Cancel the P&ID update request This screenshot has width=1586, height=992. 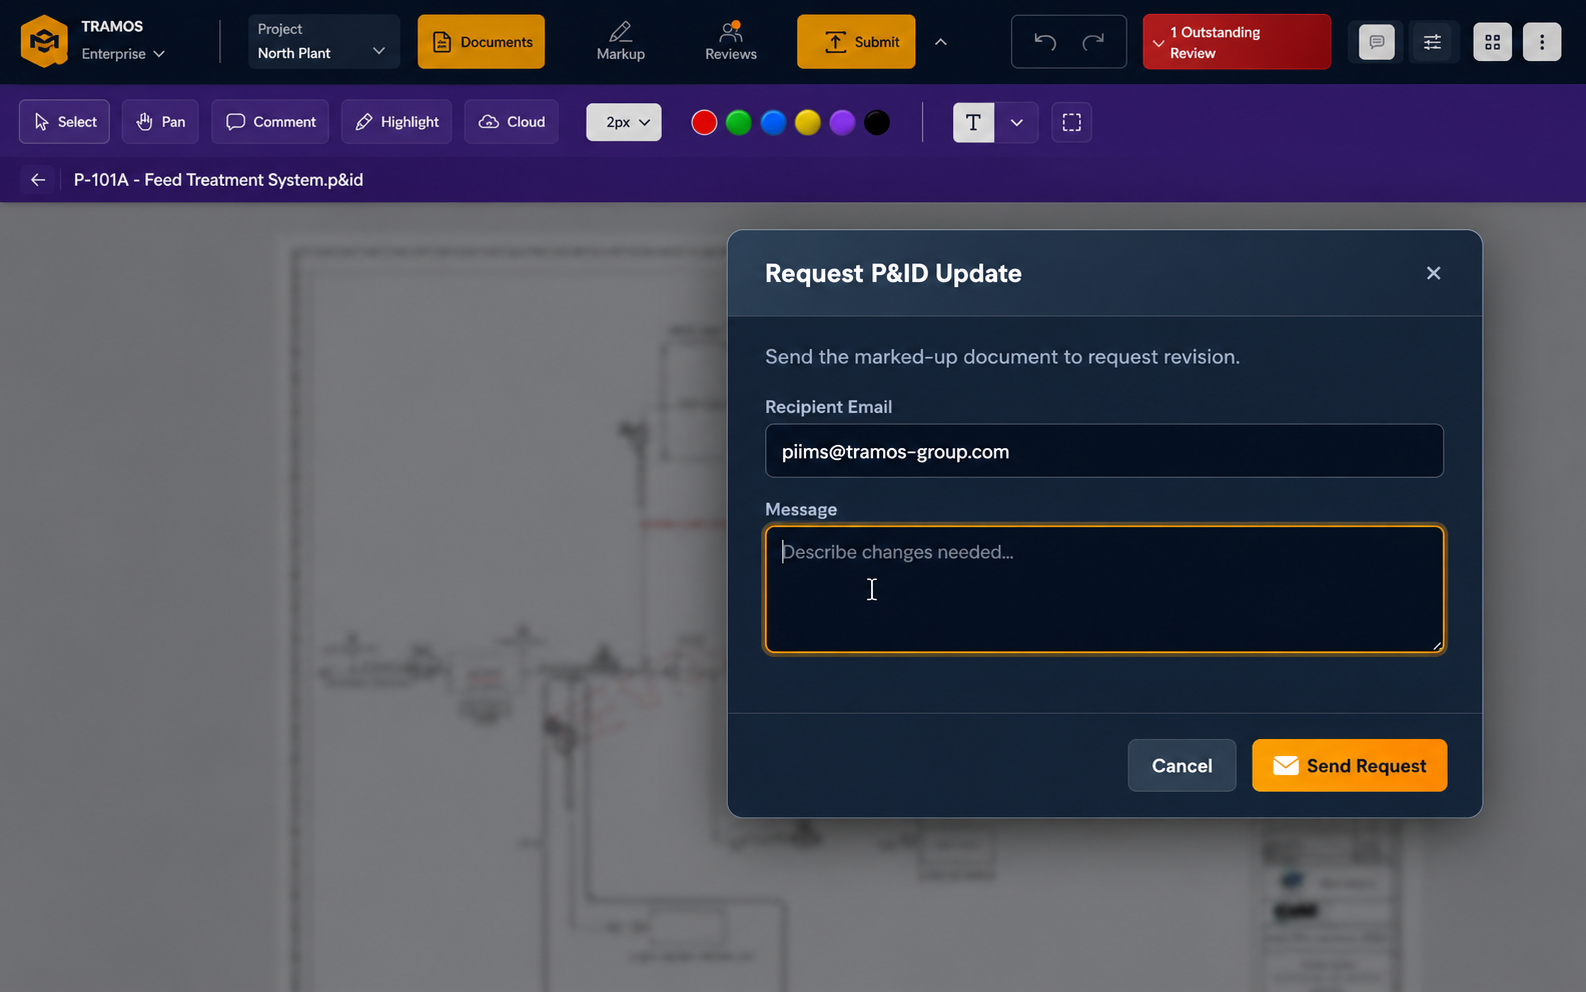click(x=1182, y=766)
